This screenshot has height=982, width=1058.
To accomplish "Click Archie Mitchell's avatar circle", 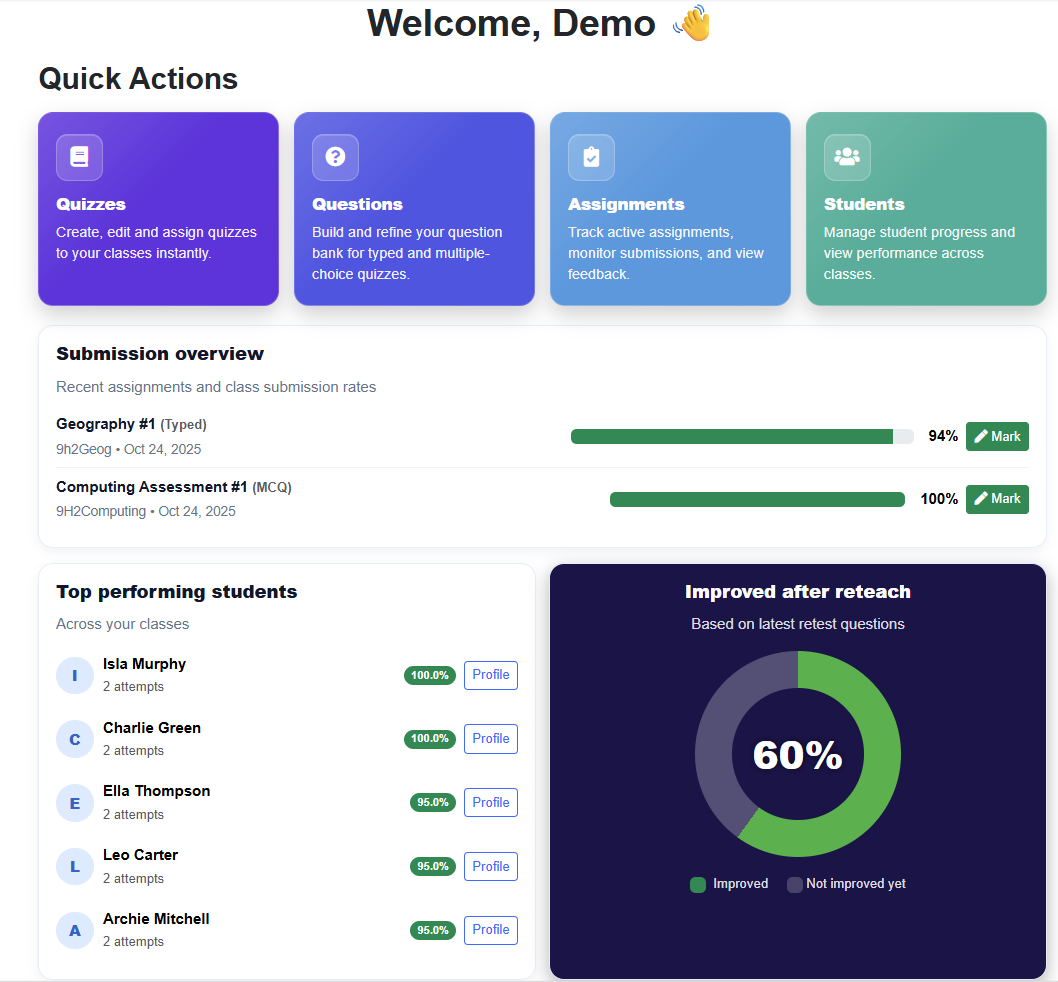I will tap(74, 930).
